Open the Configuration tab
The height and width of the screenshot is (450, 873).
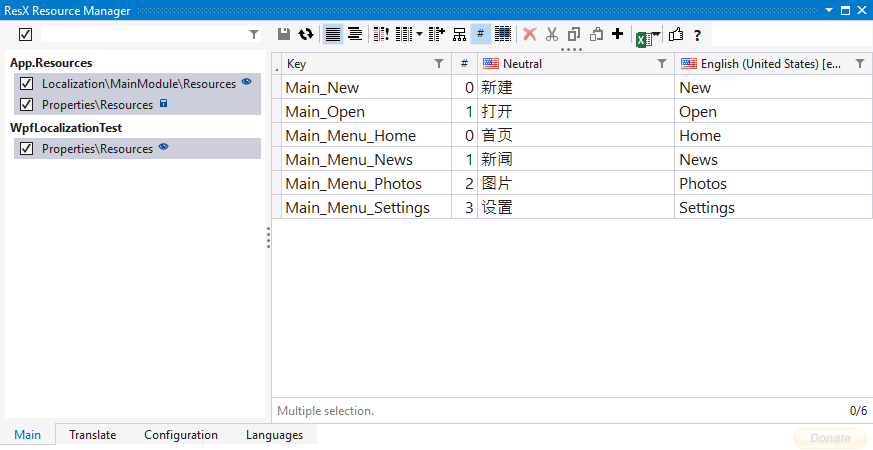pyautogui.click(x=181, y=435)
